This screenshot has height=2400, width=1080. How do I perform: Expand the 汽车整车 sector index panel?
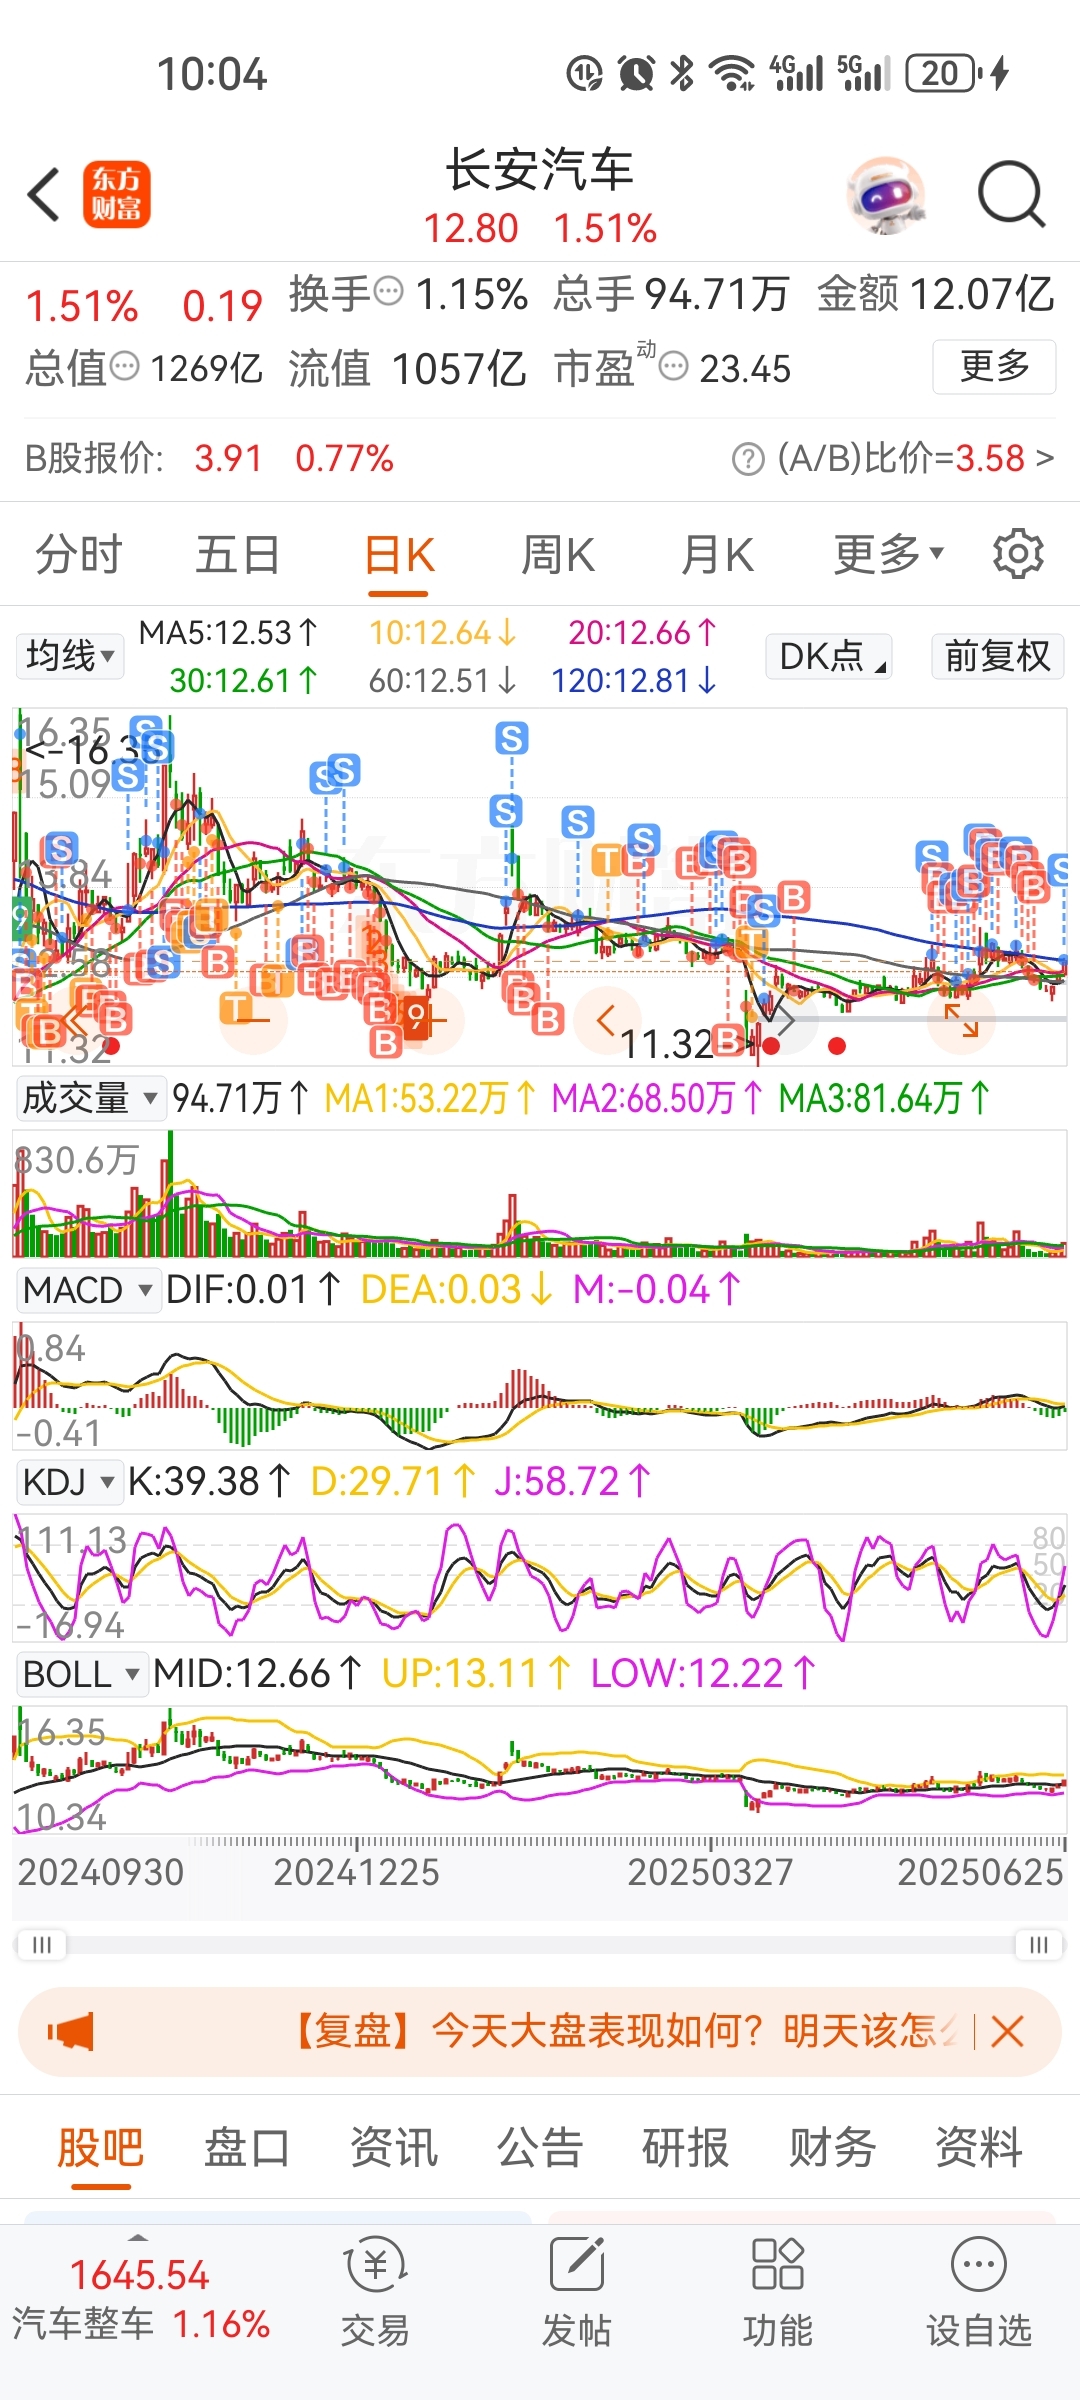click(139, 2237)
